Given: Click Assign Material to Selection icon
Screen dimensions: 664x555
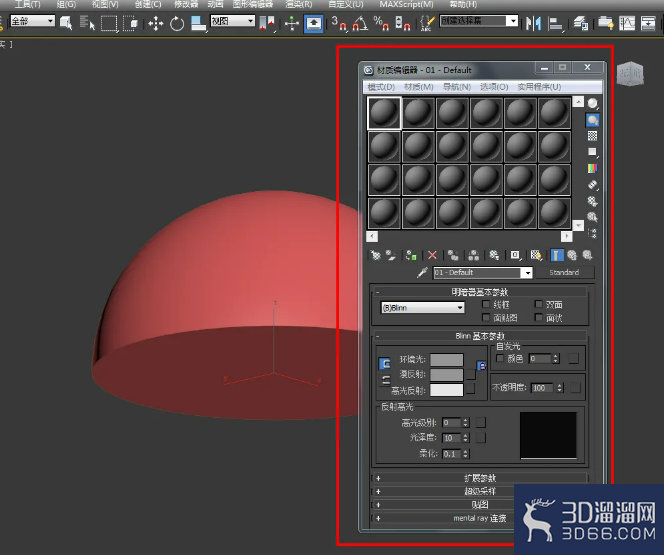Looking at the screenshot, I should pyautogui.click(x=411, y=255).
